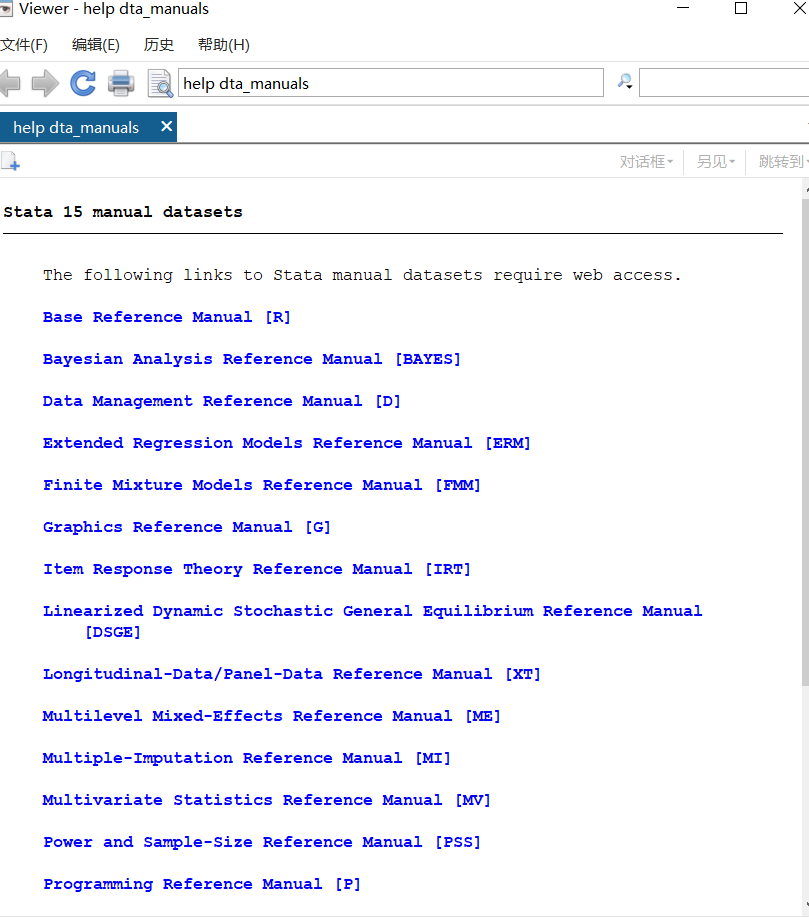Expand the 另见 dropdown
Viewport: 809px width, 917px height.
(715, 161)
